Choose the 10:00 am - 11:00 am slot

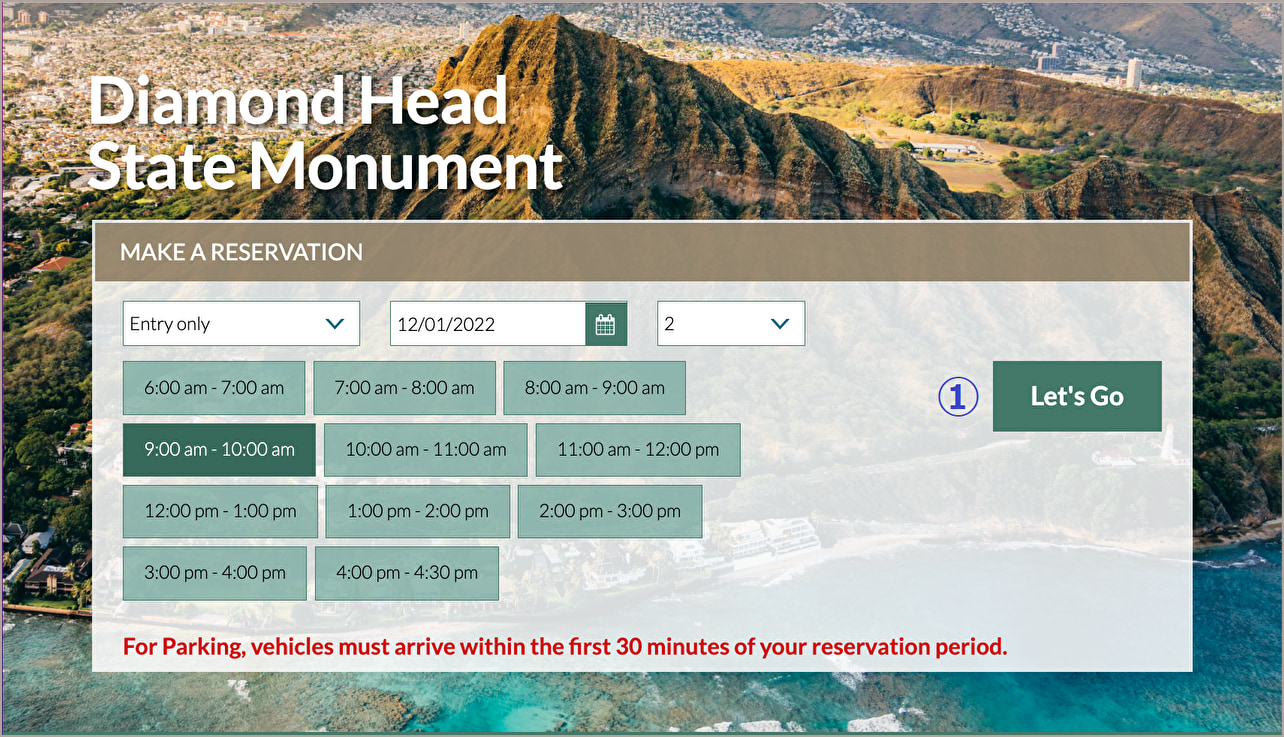426,450
